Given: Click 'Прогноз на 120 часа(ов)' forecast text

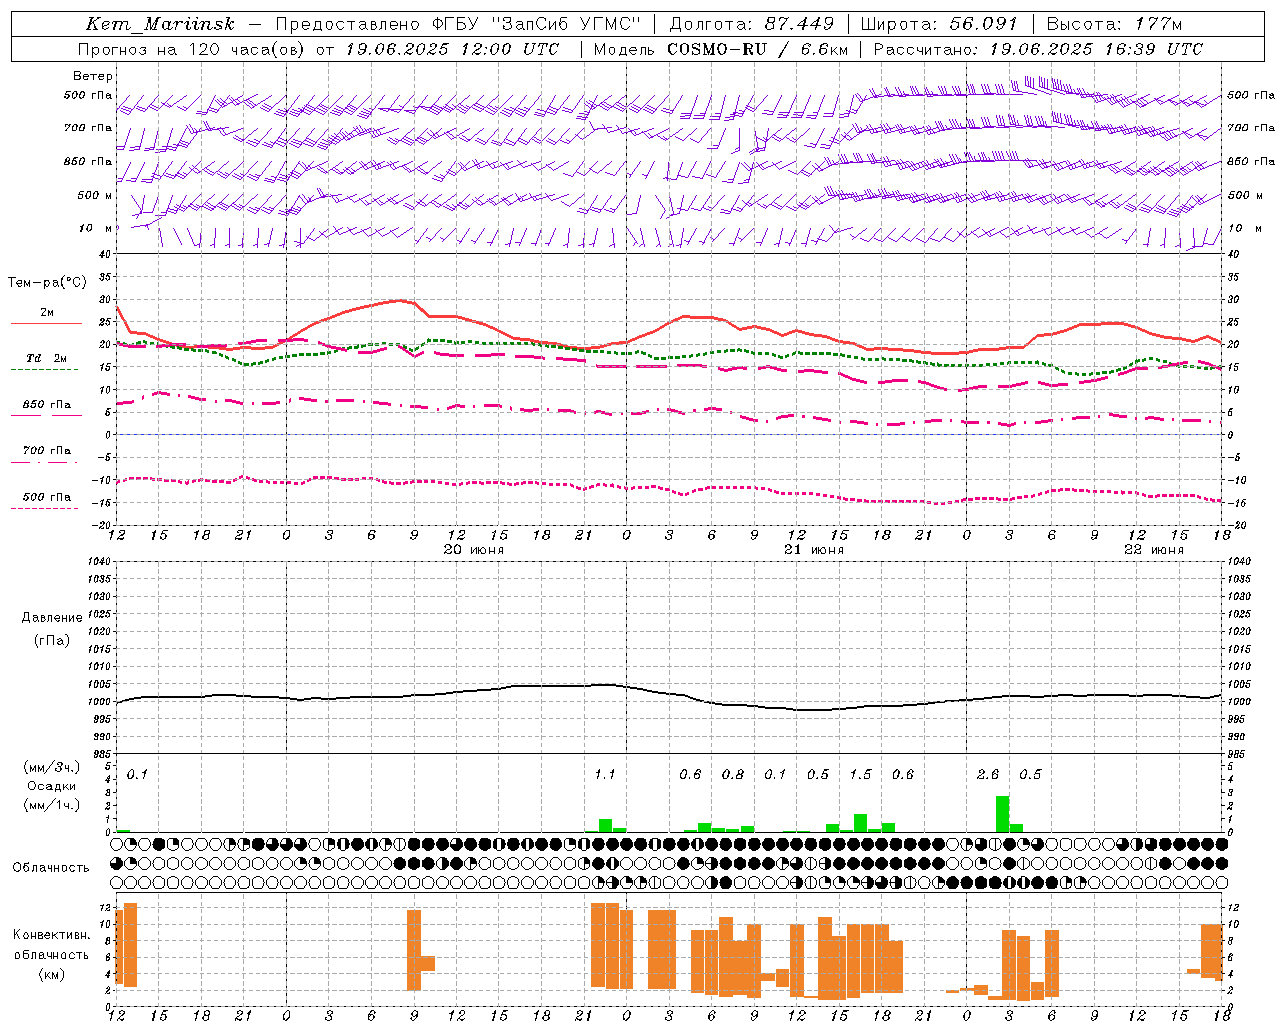Looking at the screenshot, I should click(x=193, y=49).
